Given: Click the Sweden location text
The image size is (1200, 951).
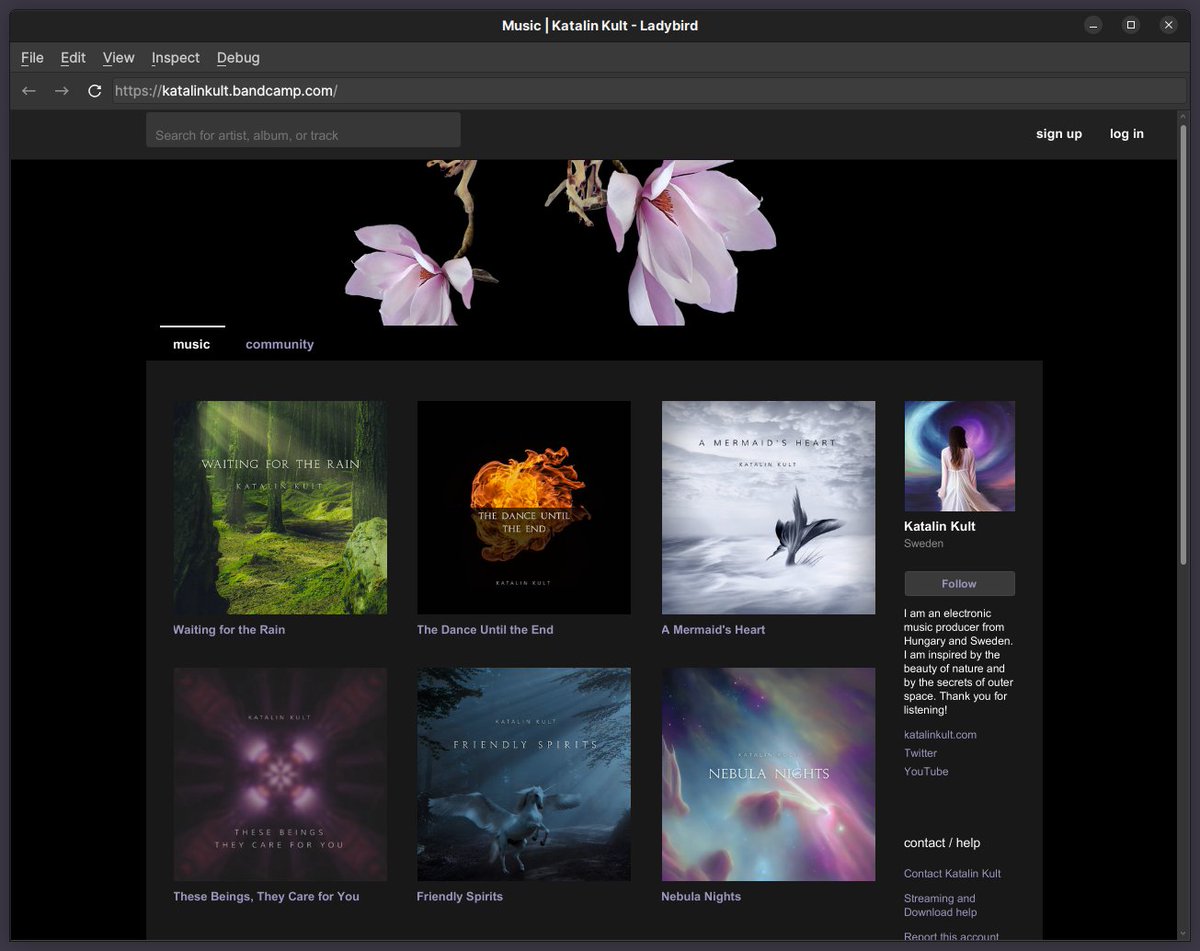Looking at the screenshot, I should (x=924, y=544).
